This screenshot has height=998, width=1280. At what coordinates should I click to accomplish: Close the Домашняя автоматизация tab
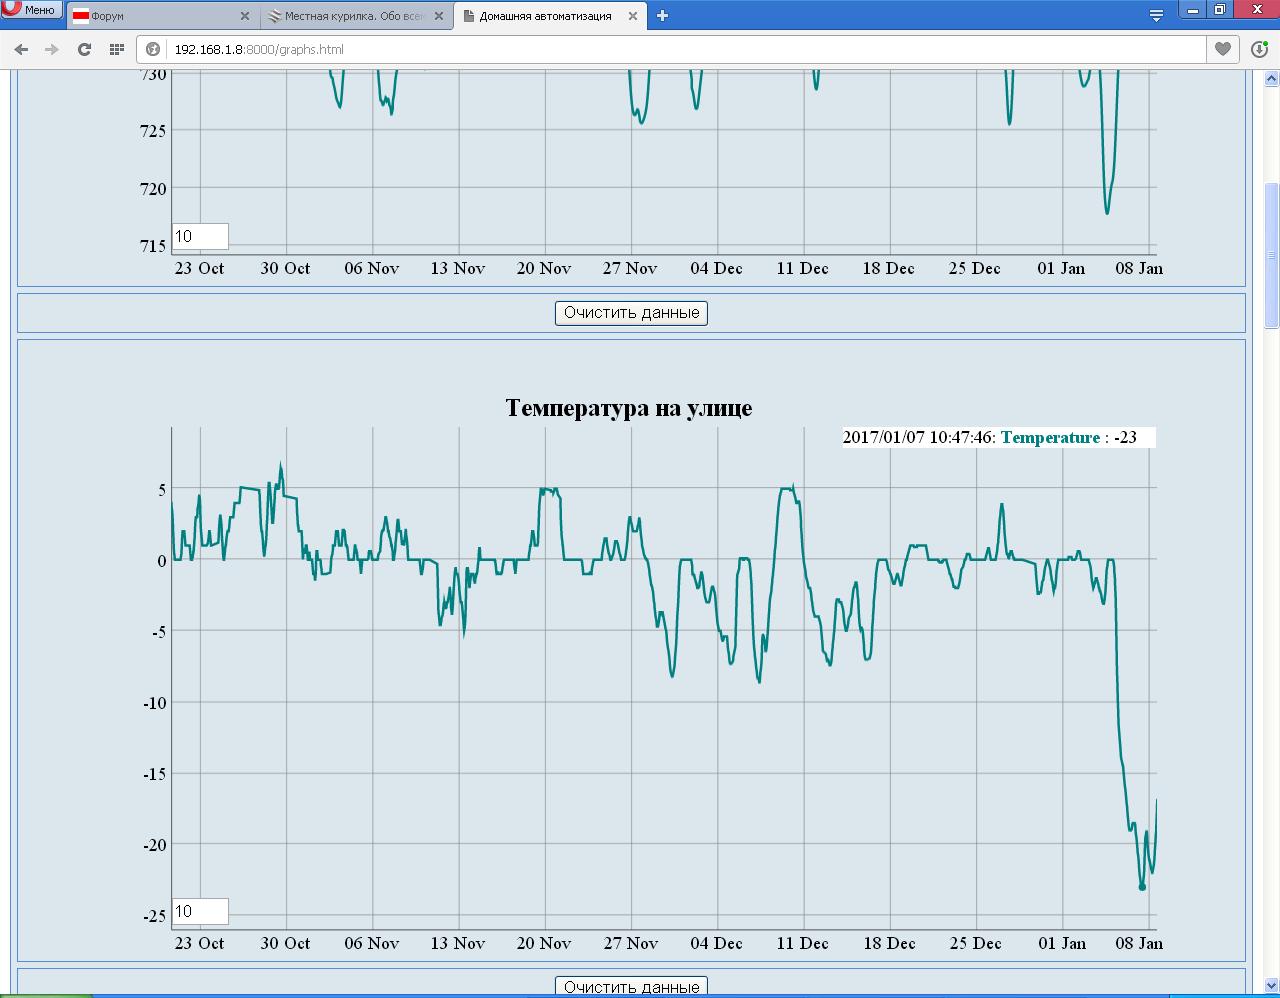point(632,16)
